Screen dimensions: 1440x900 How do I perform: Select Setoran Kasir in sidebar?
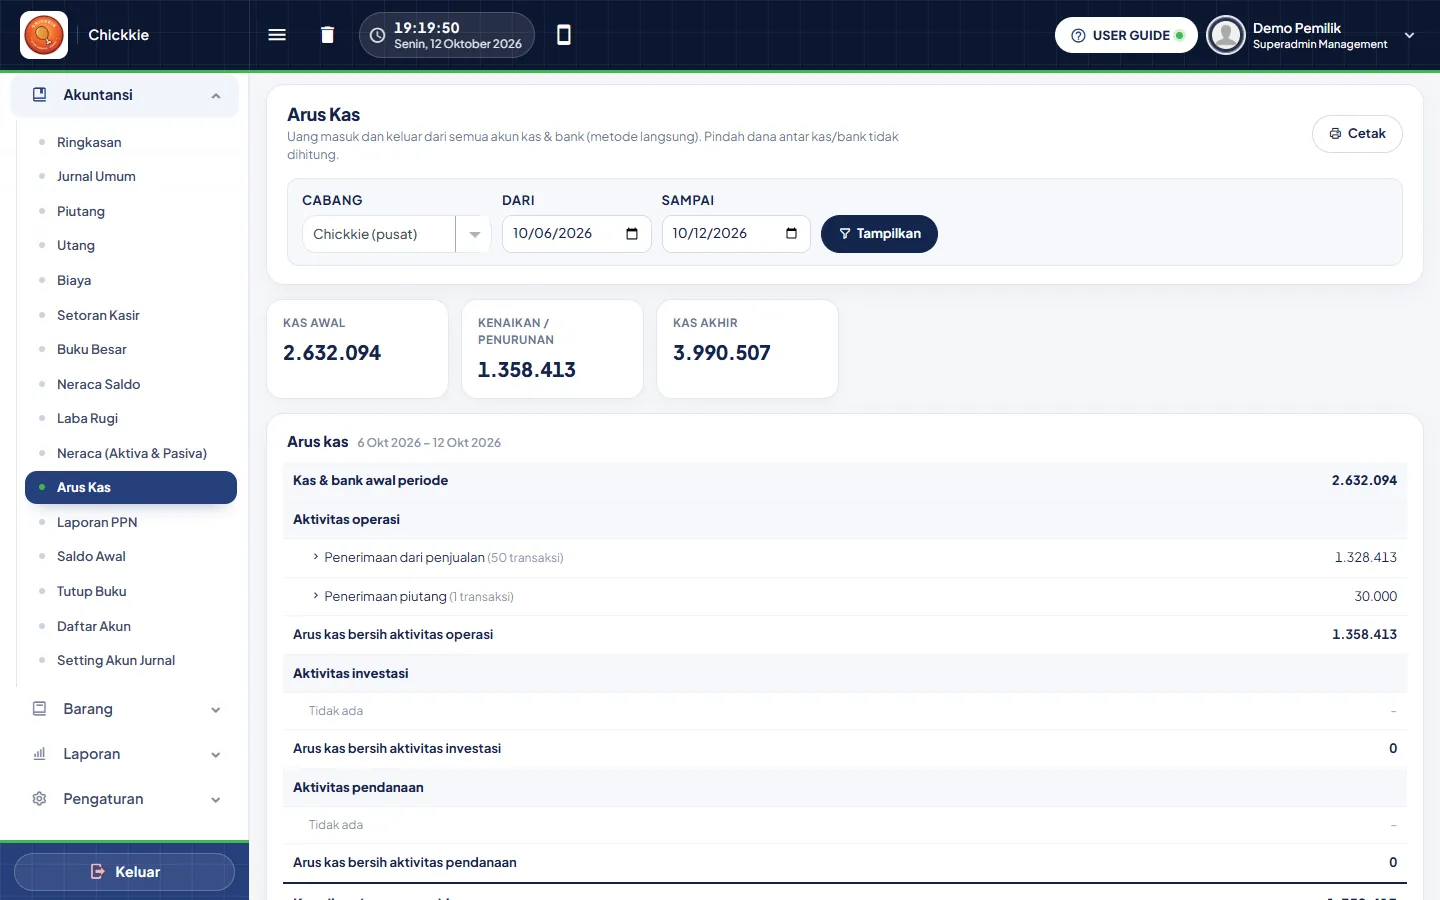(98, 315)
